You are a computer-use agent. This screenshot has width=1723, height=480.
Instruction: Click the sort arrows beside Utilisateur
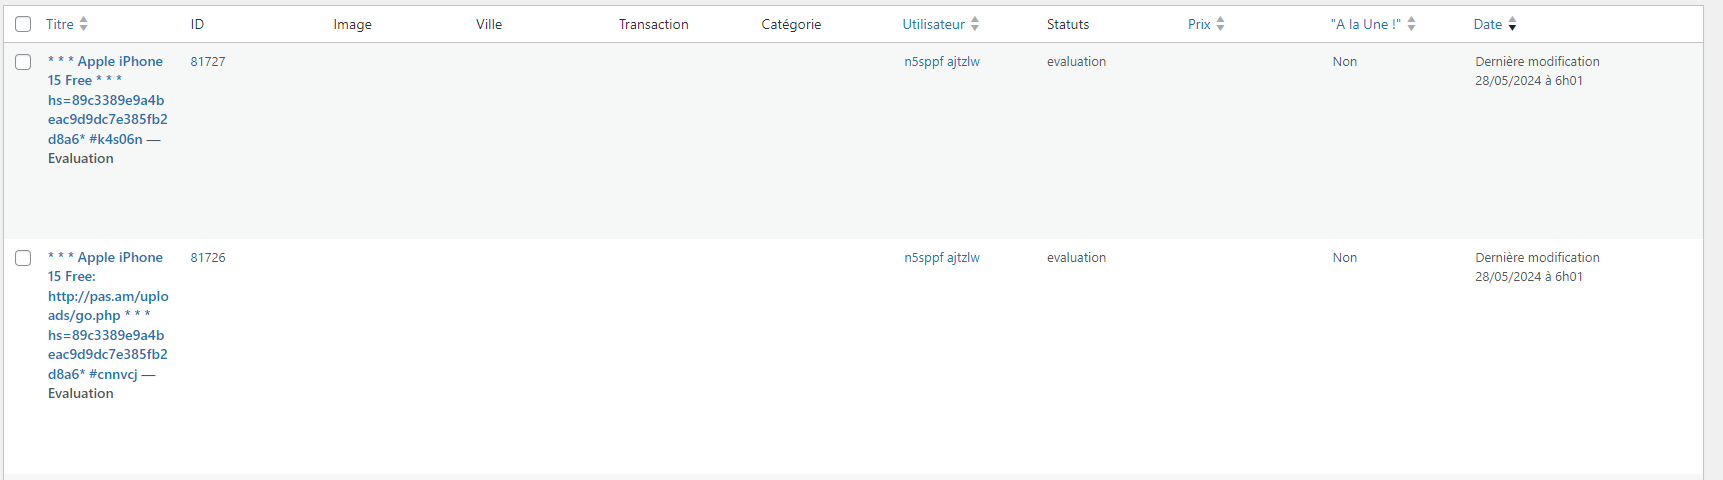(975, 24)
